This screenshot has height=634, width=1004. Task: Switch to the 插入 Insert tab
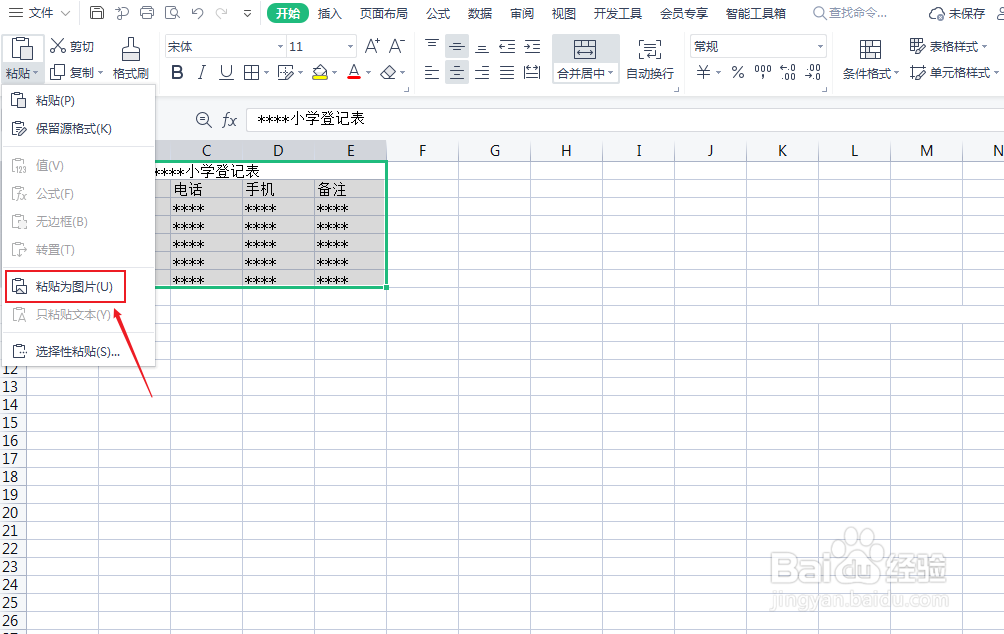click(330, 13)
